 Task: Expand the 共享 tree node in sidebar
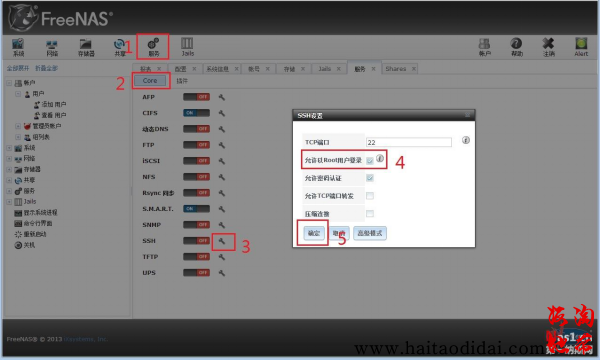coord(9,180)
